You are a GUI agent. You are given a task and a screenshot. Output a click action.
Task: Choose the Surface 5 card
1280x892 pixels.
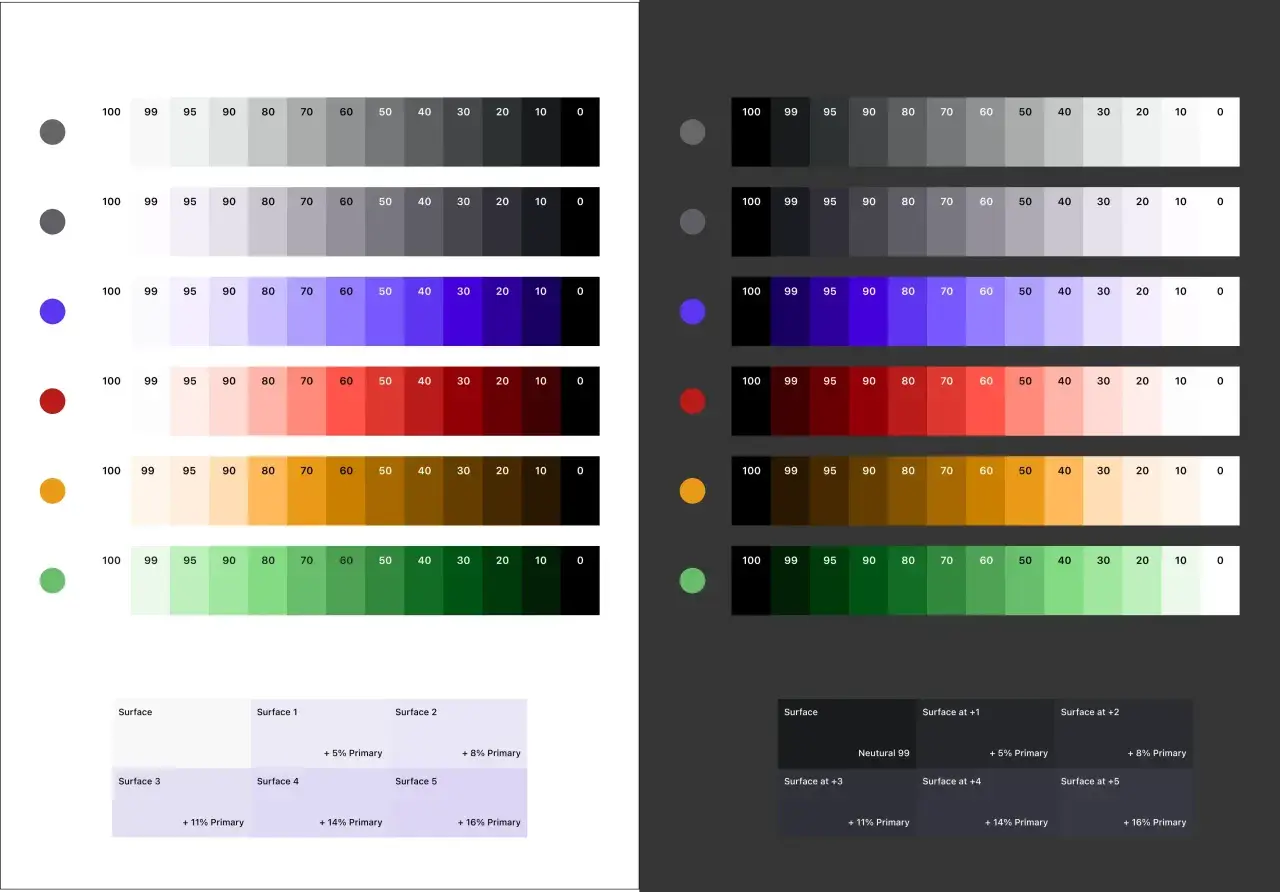(458, 802)
